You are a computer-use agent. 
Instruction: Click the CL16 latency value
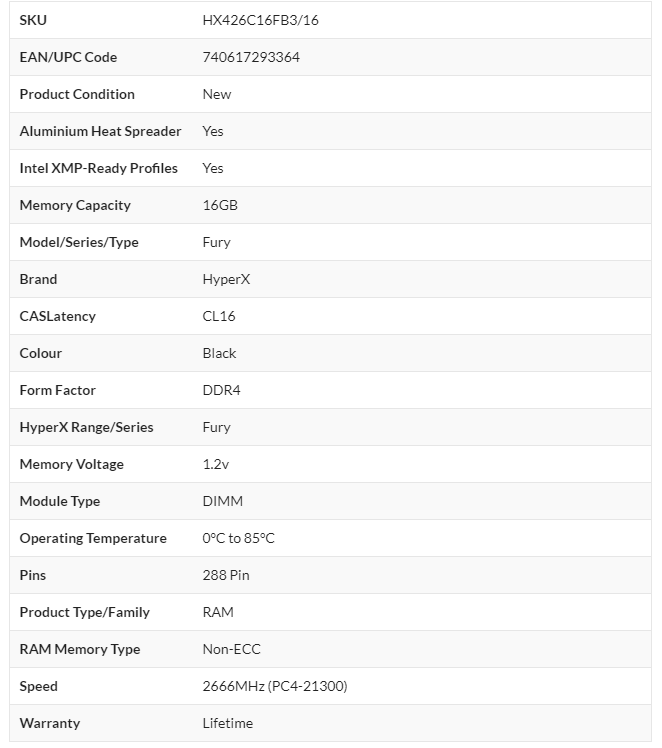tap(219, 316)
